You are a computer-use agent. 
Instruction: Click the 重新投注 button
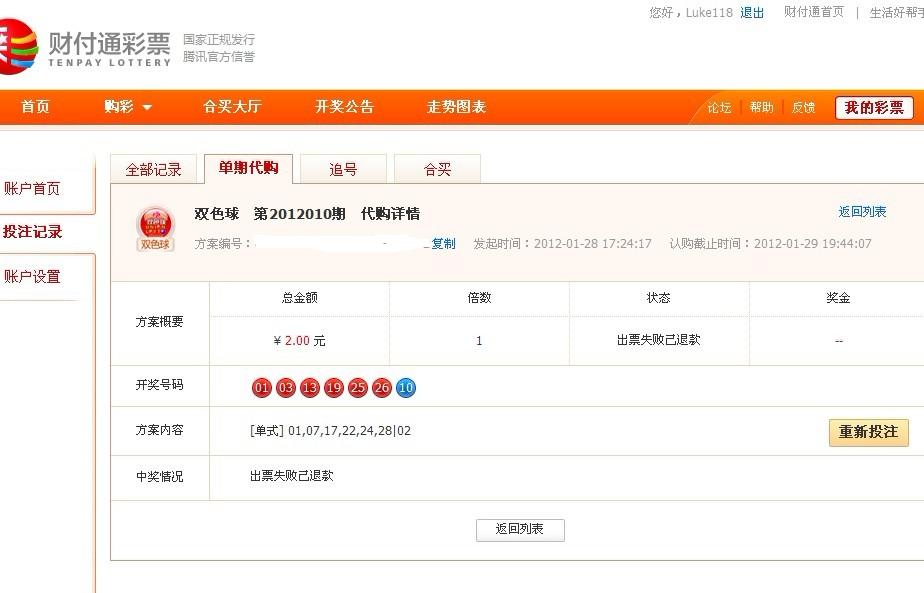[869, 432]
